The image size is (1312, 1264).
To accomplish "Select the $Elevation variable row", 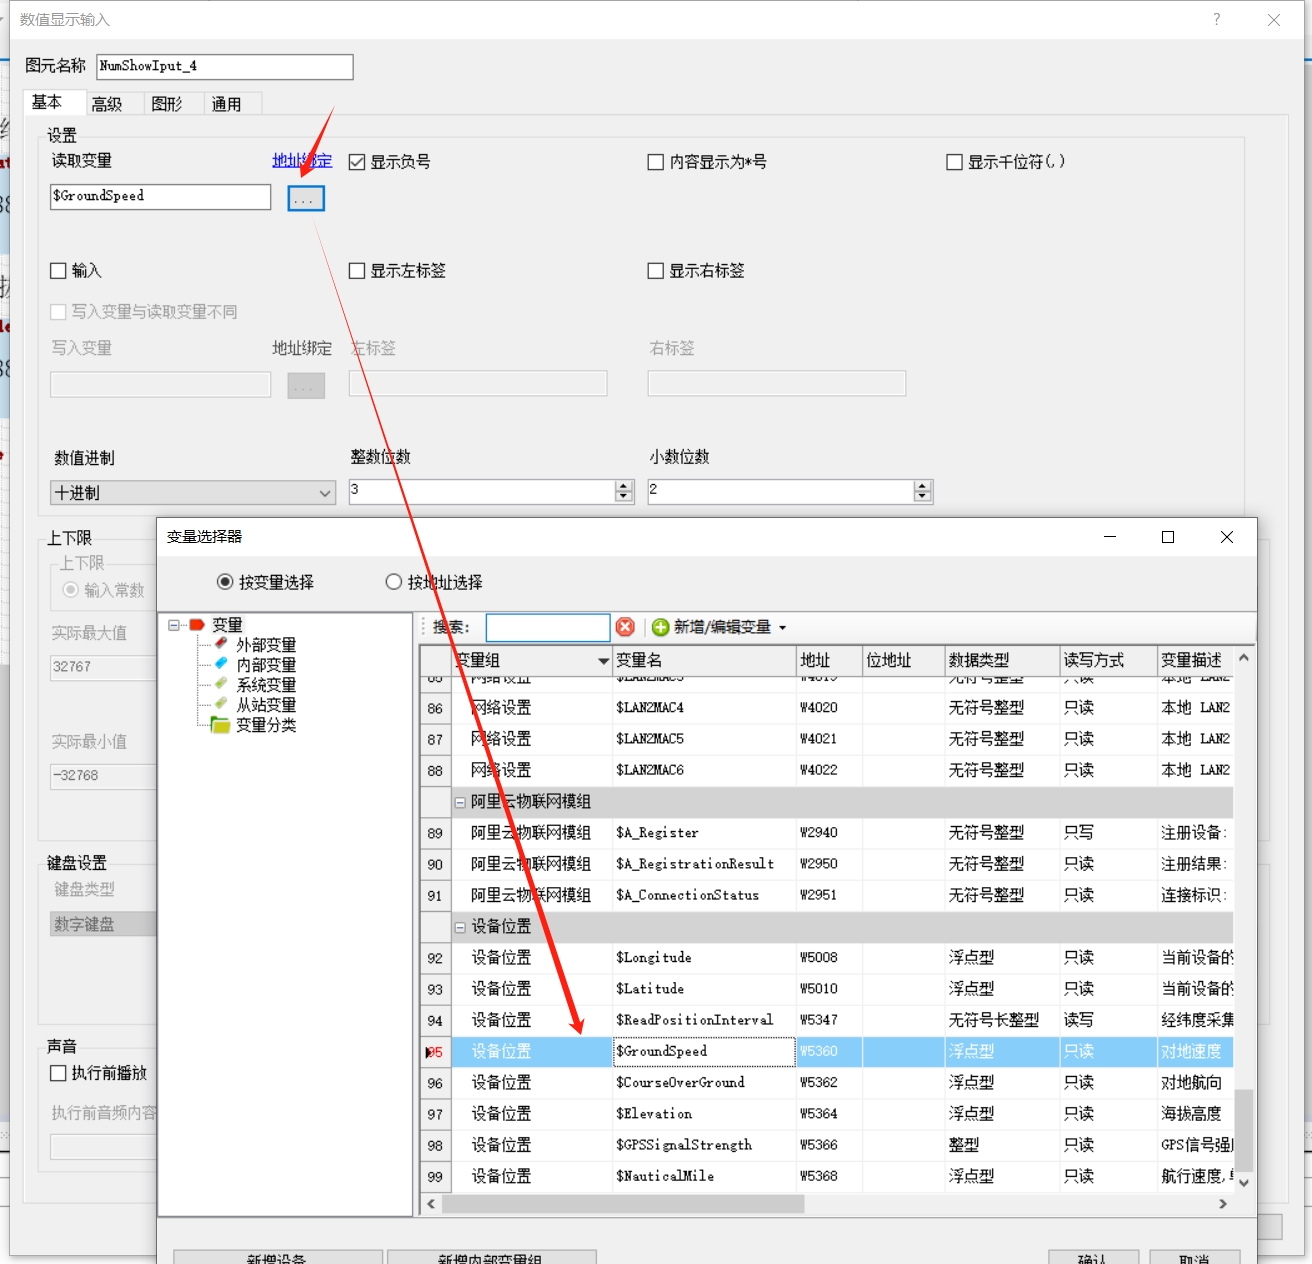I will coord(827,1114).
